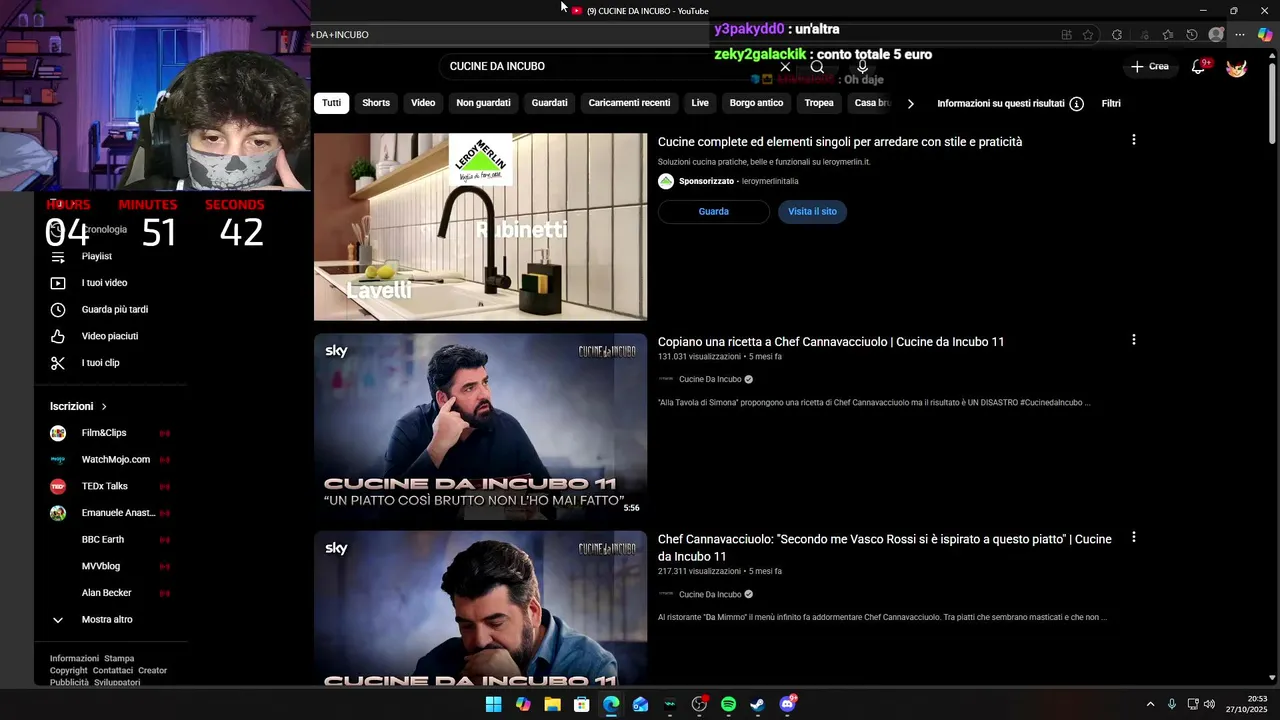The image size is (1280, 720).
Task: Start voice search with the microphone icon
Action: 862,67
